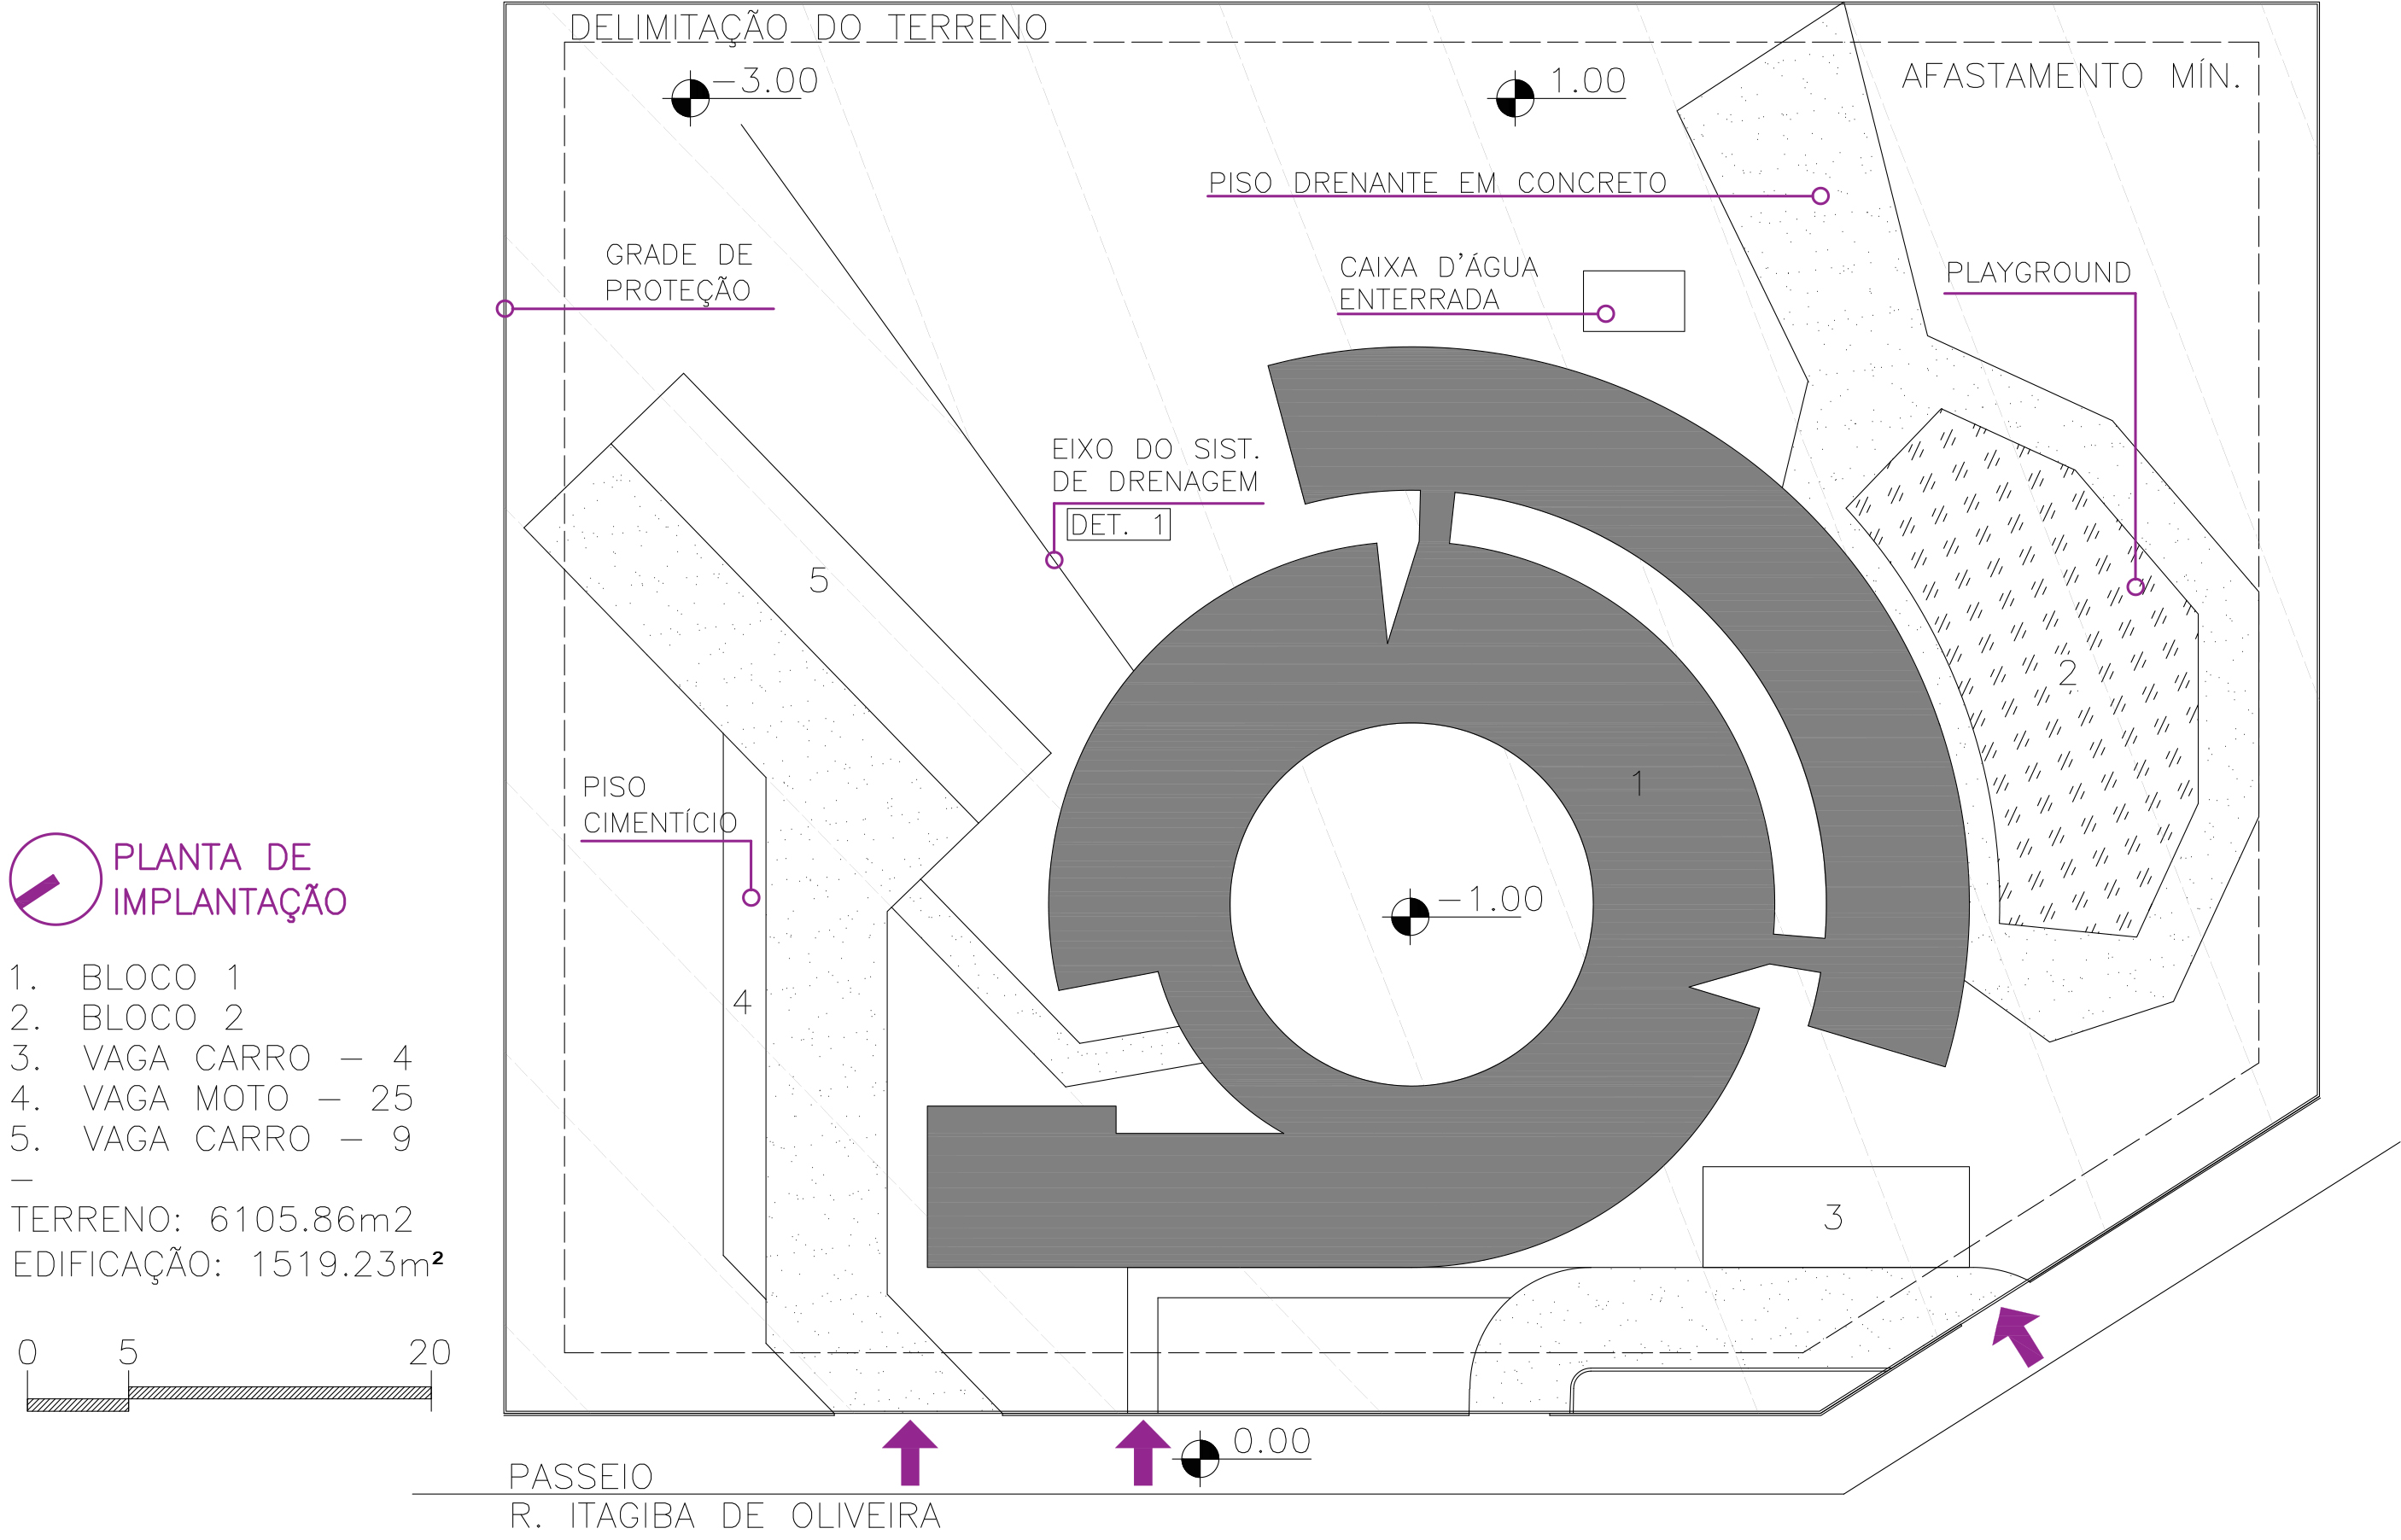Click the 0.00 elevation value

[1272, 1441]
